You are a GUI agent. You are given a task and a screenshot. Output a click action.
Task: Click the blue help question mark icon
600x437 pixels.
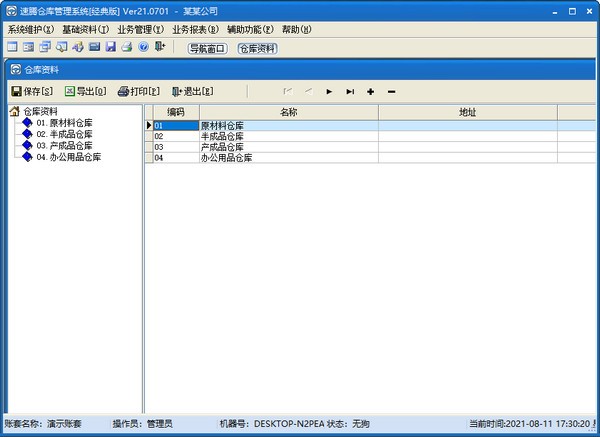click(x=144, y=47)
